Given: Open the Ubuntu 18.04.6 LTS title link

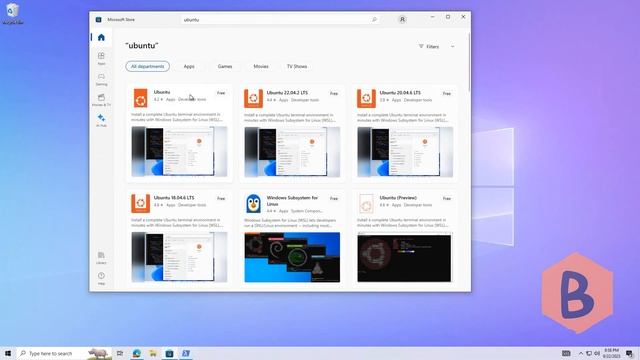Looking at the screenshot, I should click(x=174, y=198).
